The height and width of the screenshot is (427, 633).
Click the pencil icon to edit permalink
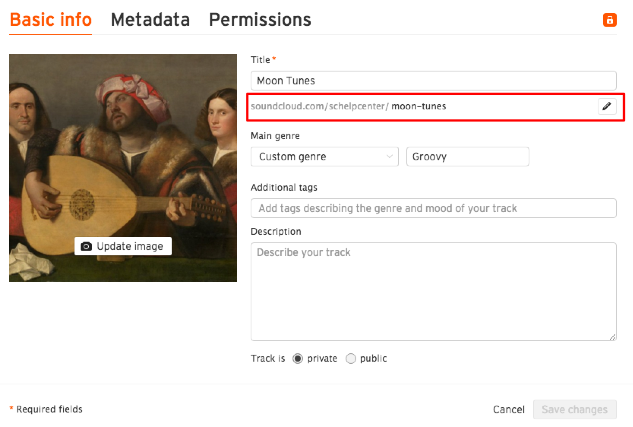tap(607, 107)
